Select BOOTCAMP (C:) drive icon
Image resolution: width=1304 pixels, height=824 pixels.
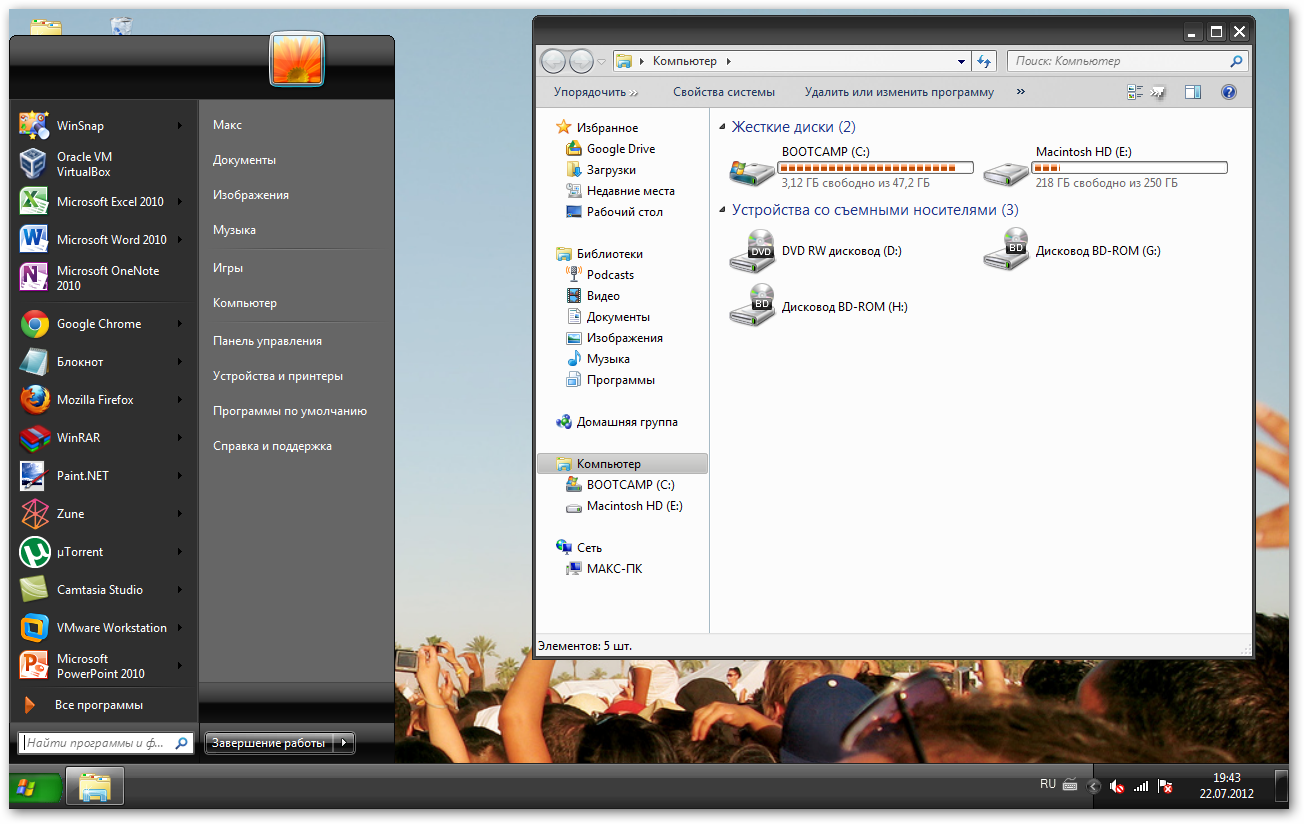pos(752,172)
